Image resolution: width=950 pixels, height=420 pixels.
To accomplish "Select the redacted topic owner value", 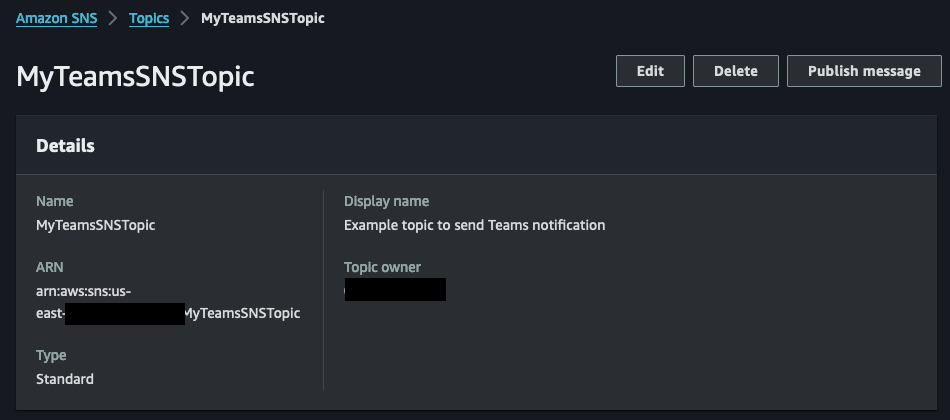I will pyautogui.click(x=395, y=290).
